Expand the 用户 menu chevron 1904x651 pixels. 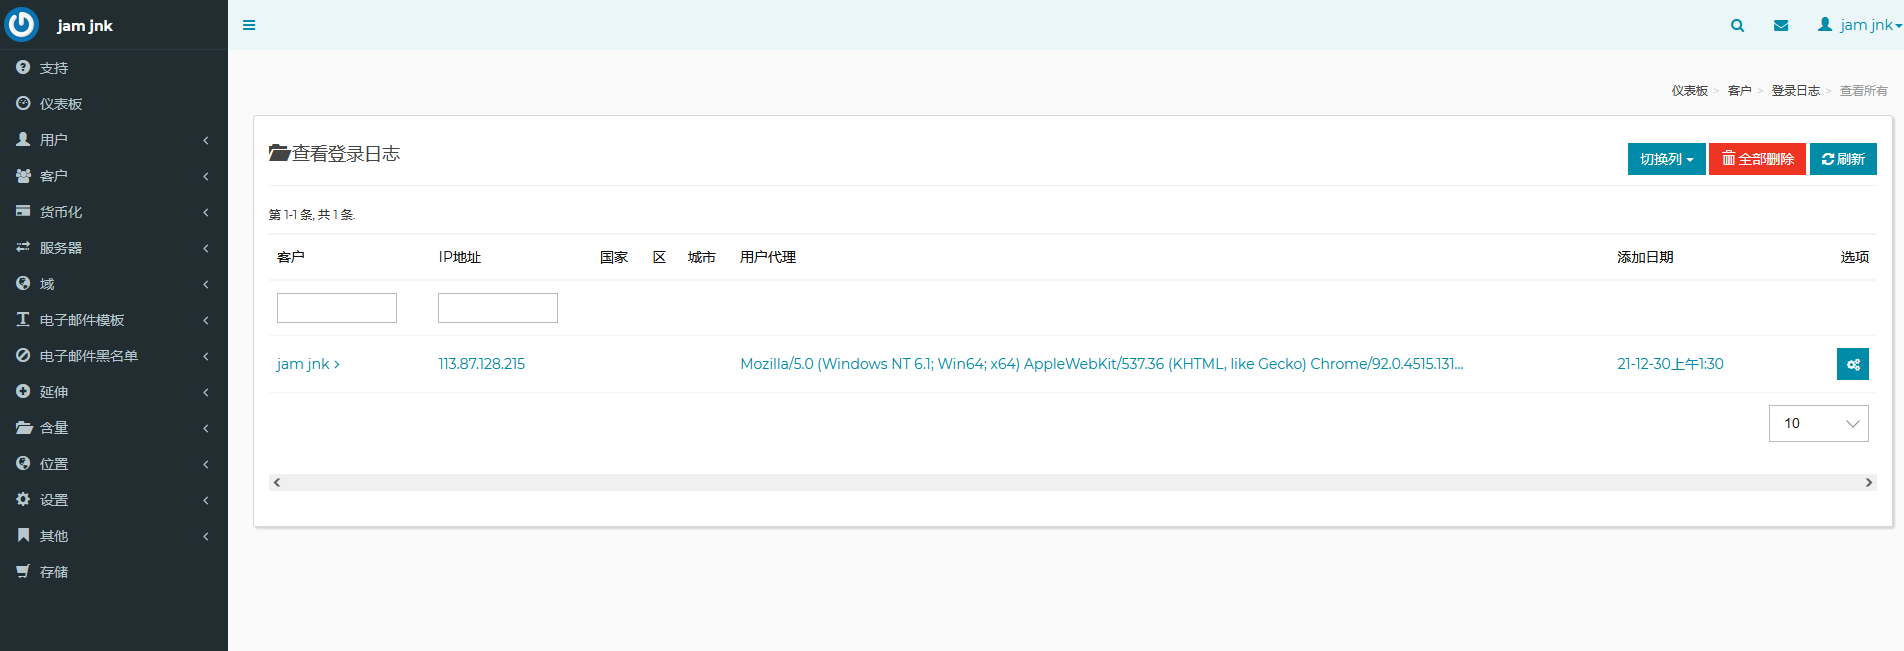[206, 140]
